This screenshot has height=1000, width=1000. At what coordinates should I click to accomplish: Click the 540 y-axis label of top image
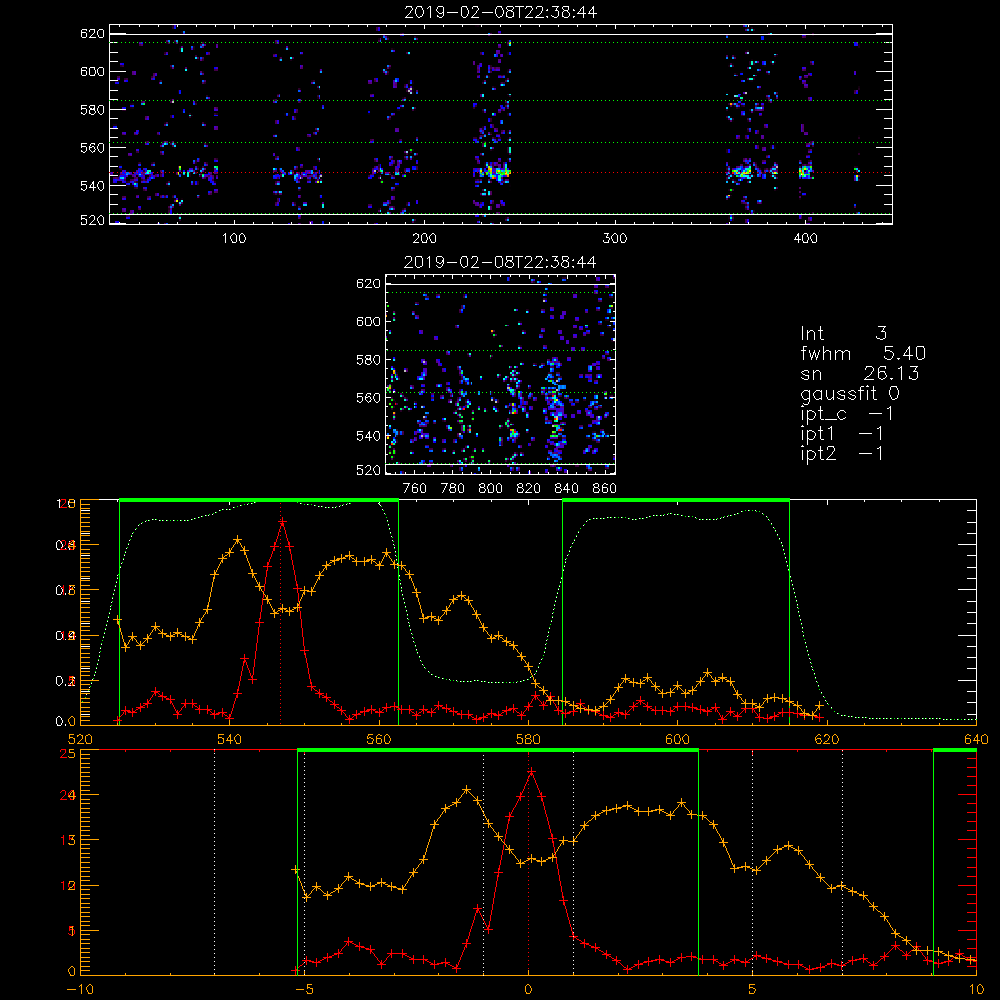tap(92, 186)
